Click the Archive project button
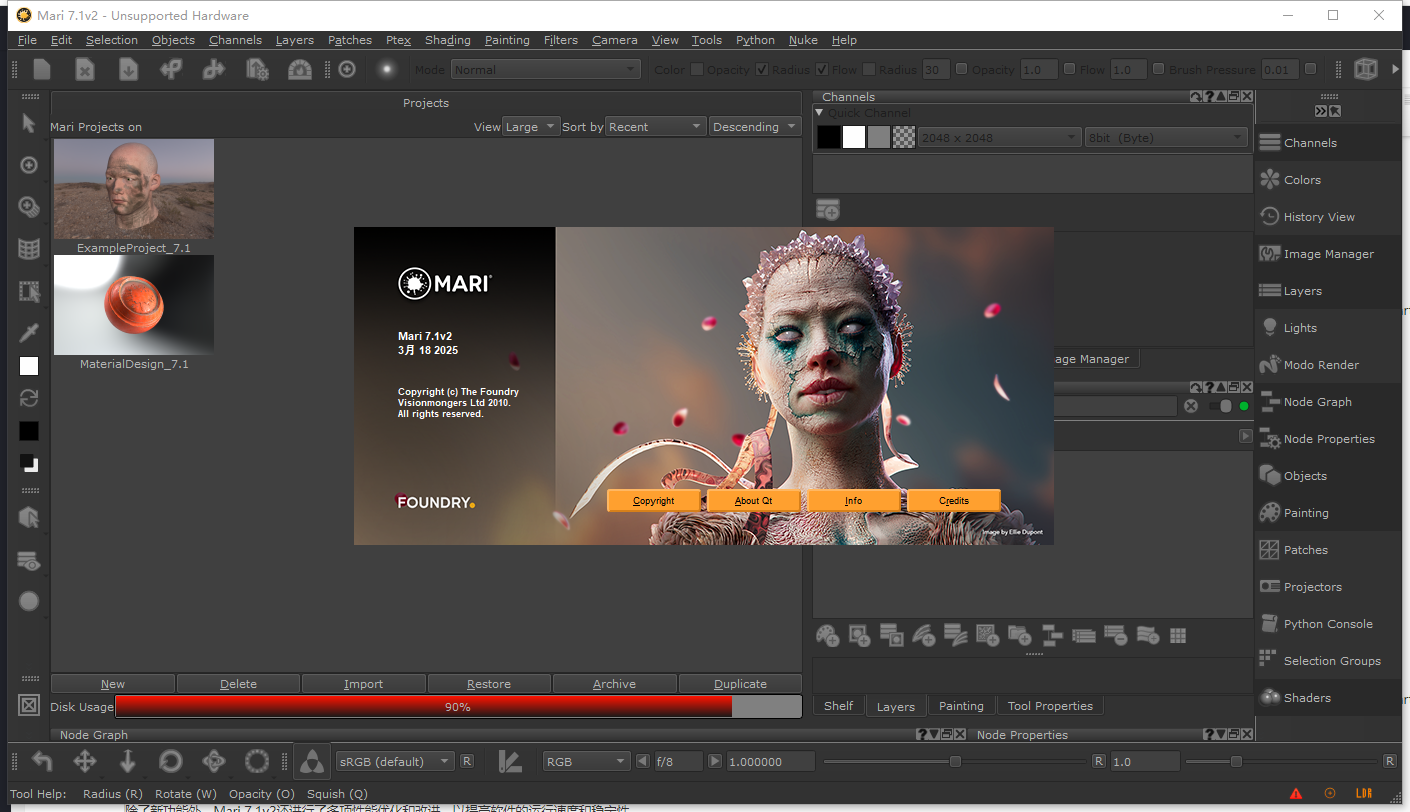 [x=614, y=684]
